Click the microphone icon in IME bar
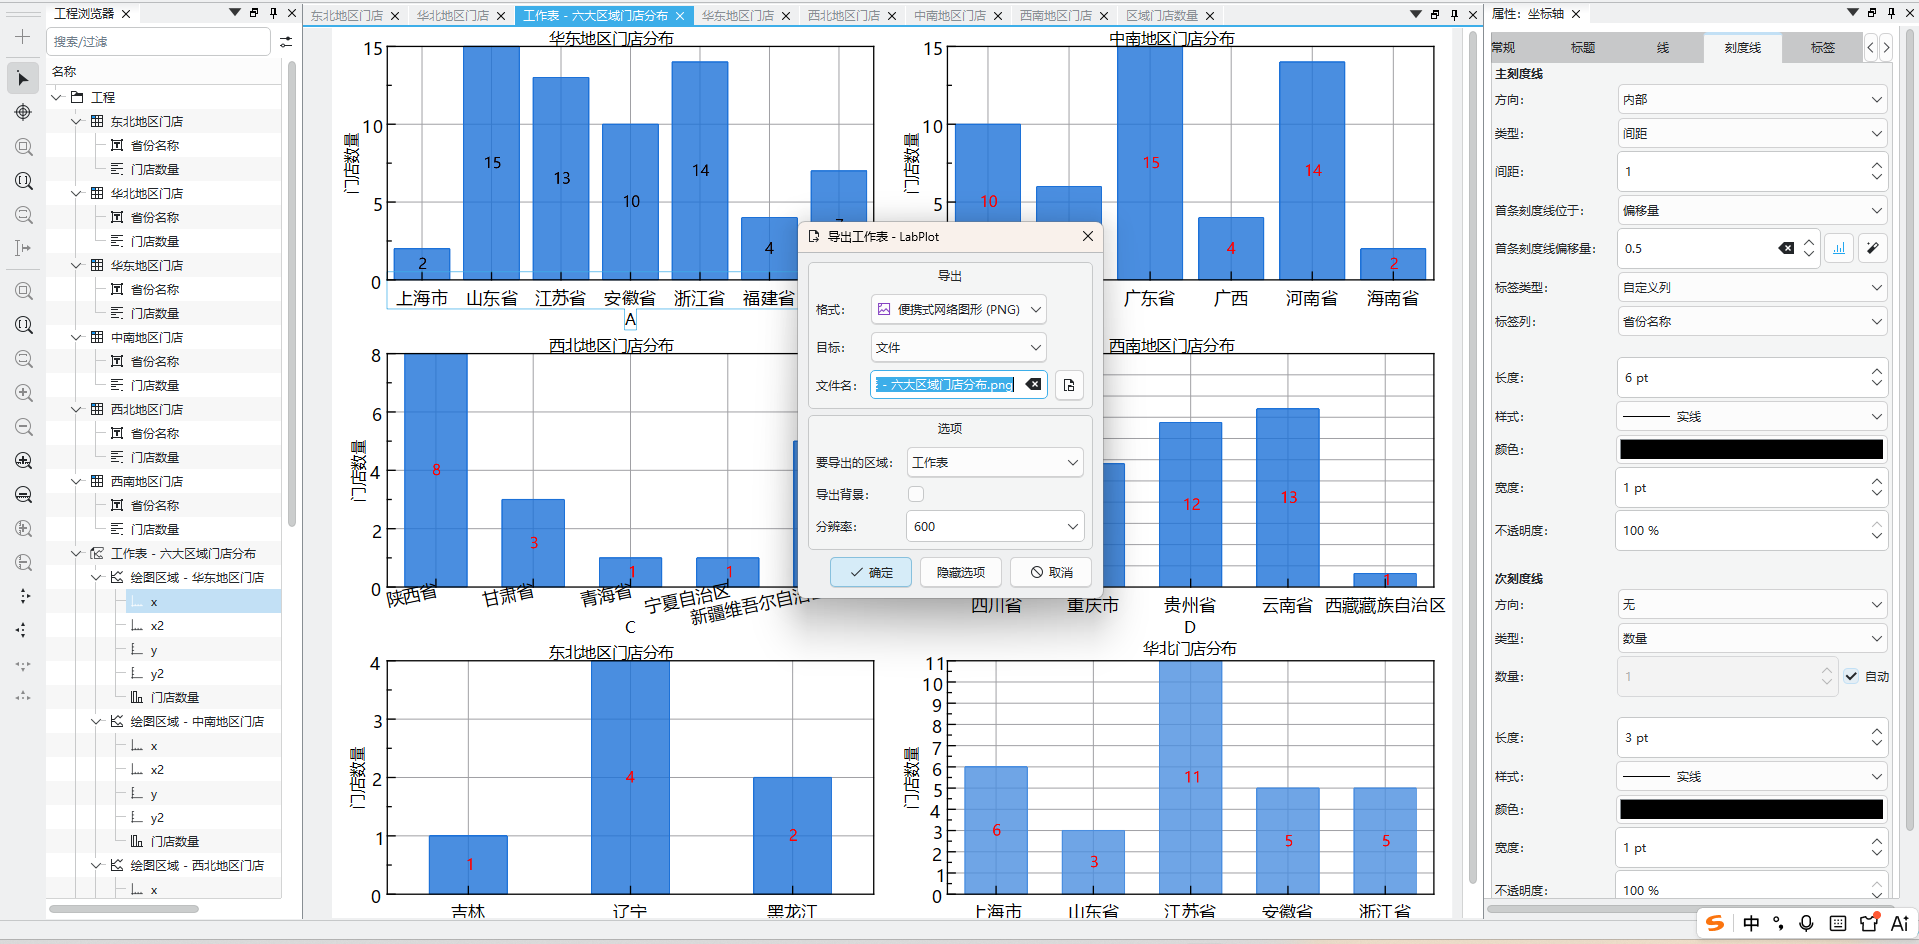This screenshot has height=944, width=1919. point(1806,923)
